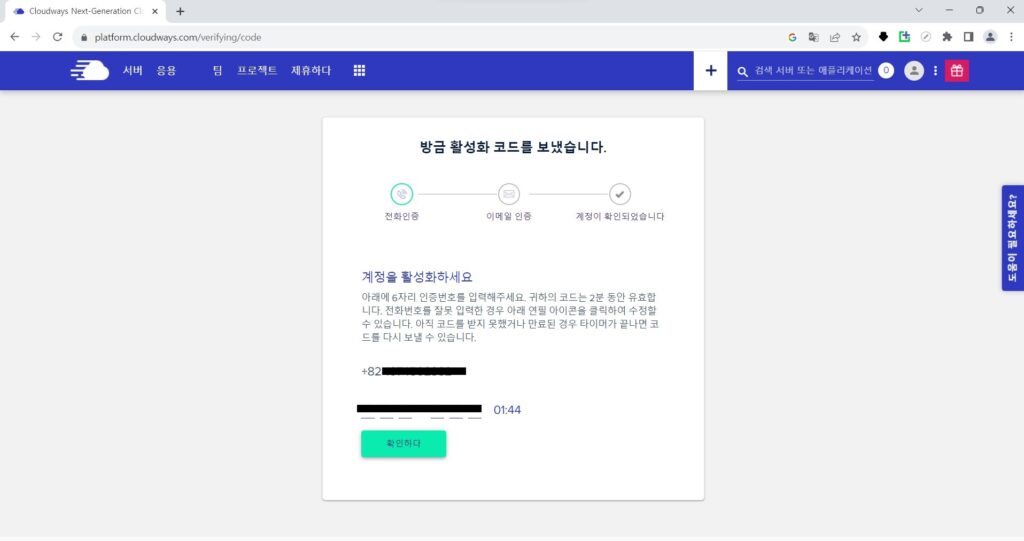Open the extensions puzzle icon

(947, 37)
